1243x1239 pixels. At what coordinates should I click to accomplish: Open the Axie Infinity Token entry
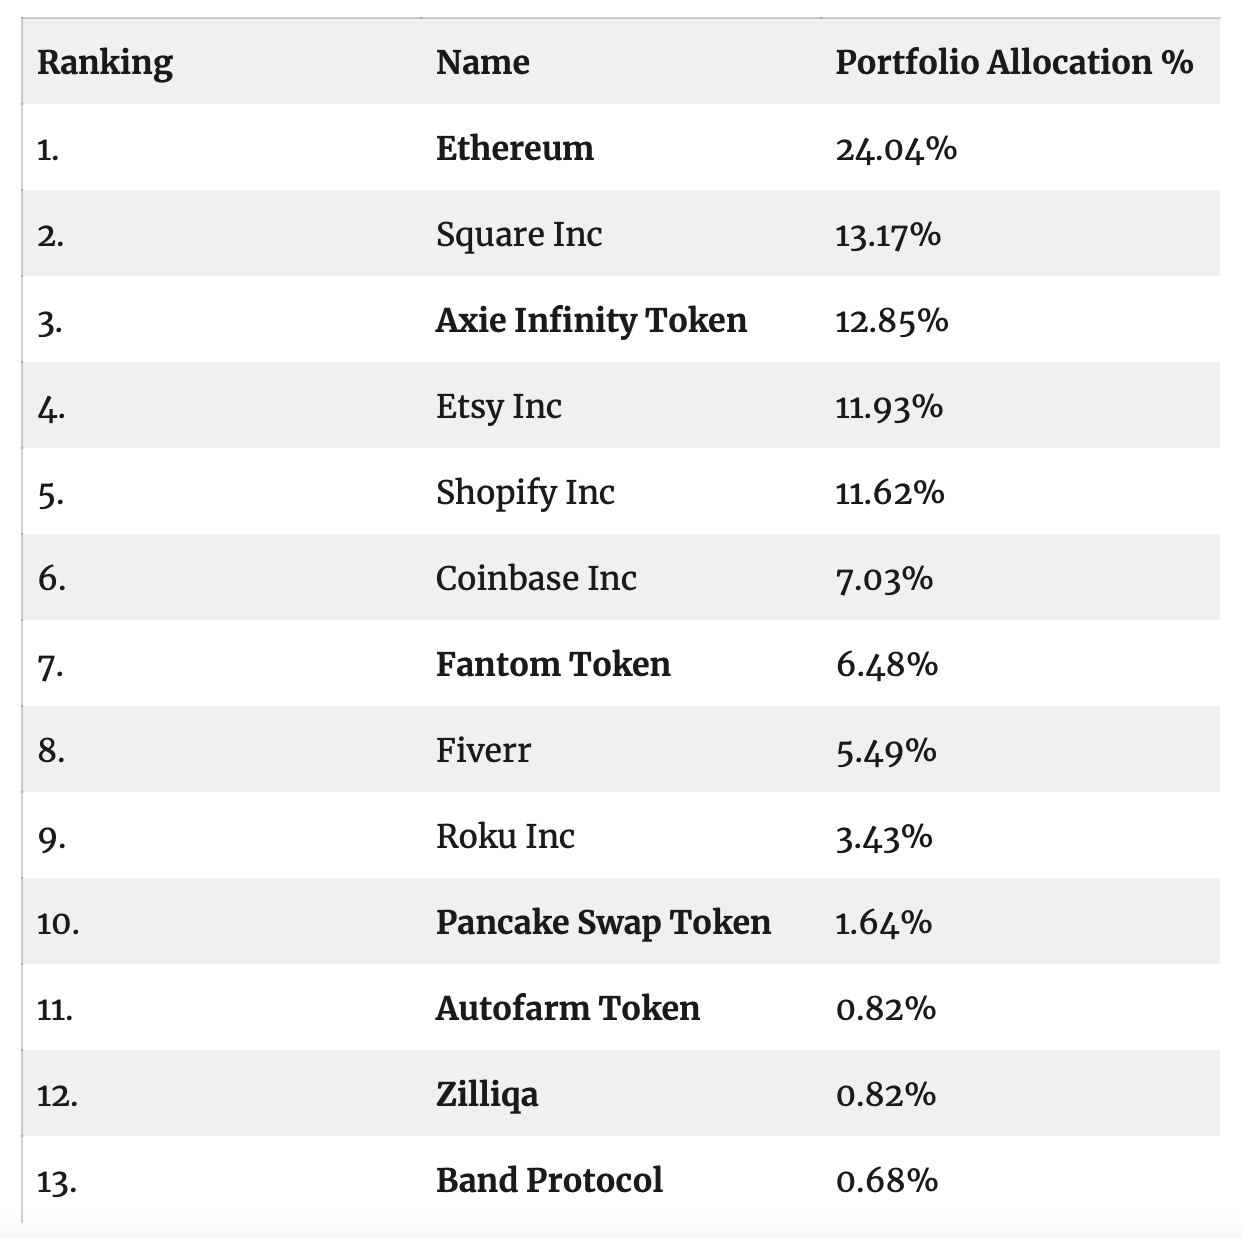[591, 320]
